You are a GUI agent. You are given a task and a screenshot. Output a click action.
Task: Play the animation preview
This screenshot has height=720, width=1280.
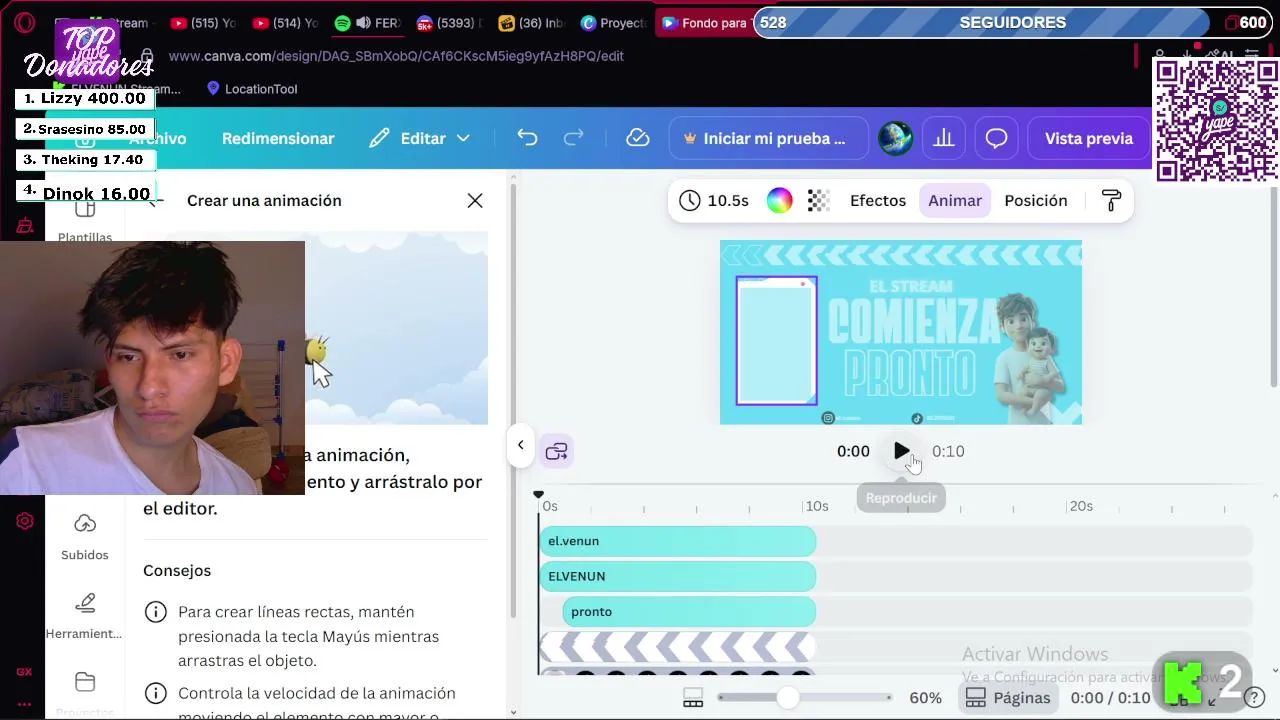[x=901, y=452]
